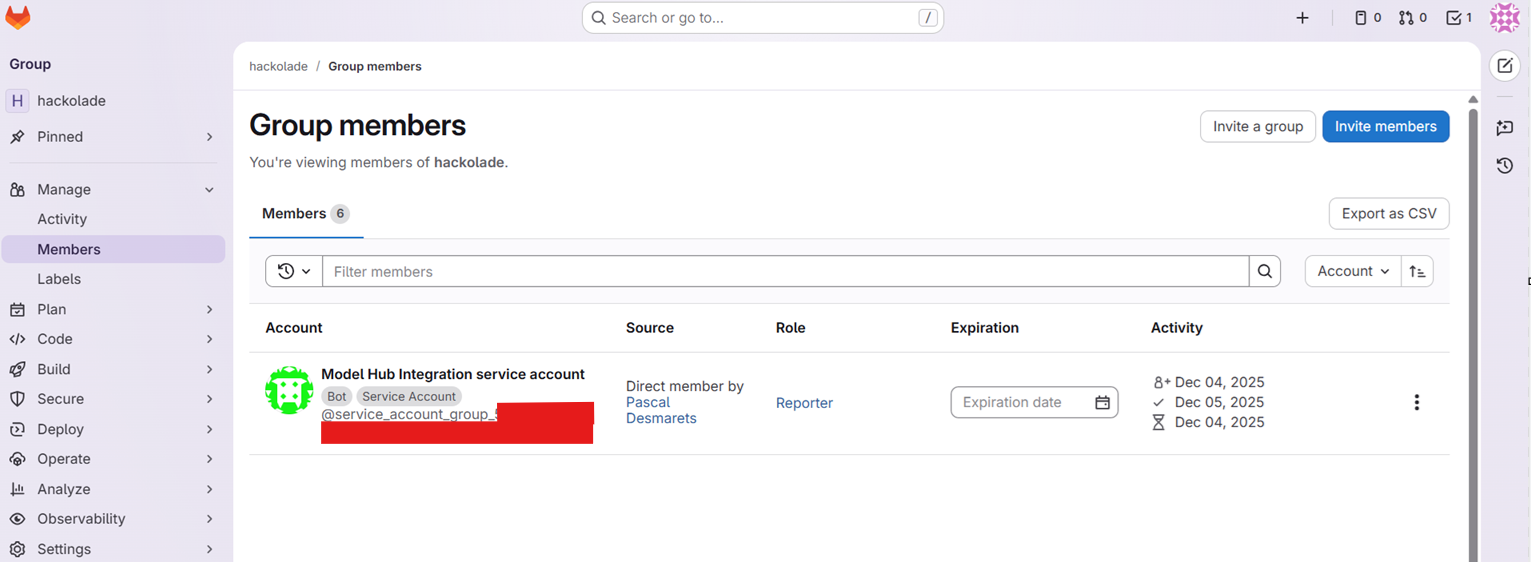
Task: Click the Reporter role link
Action: click(804, 403)
